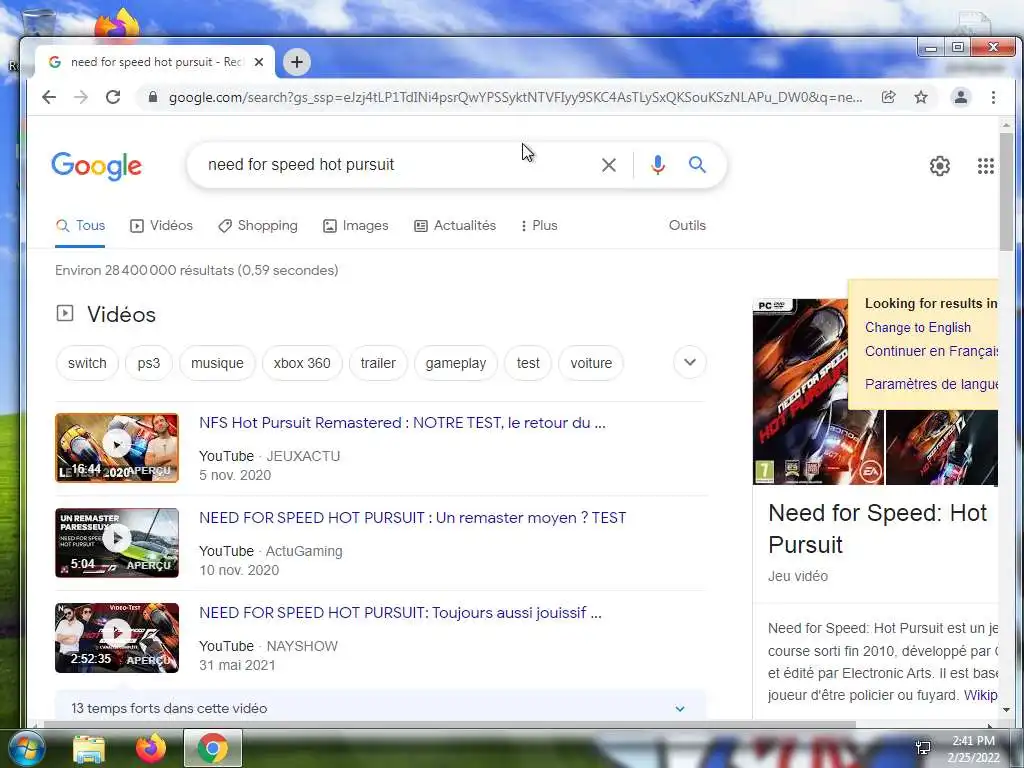Click 'Change to English' link
This screenshot has height=768, width=1024.
tap(918, 327)
